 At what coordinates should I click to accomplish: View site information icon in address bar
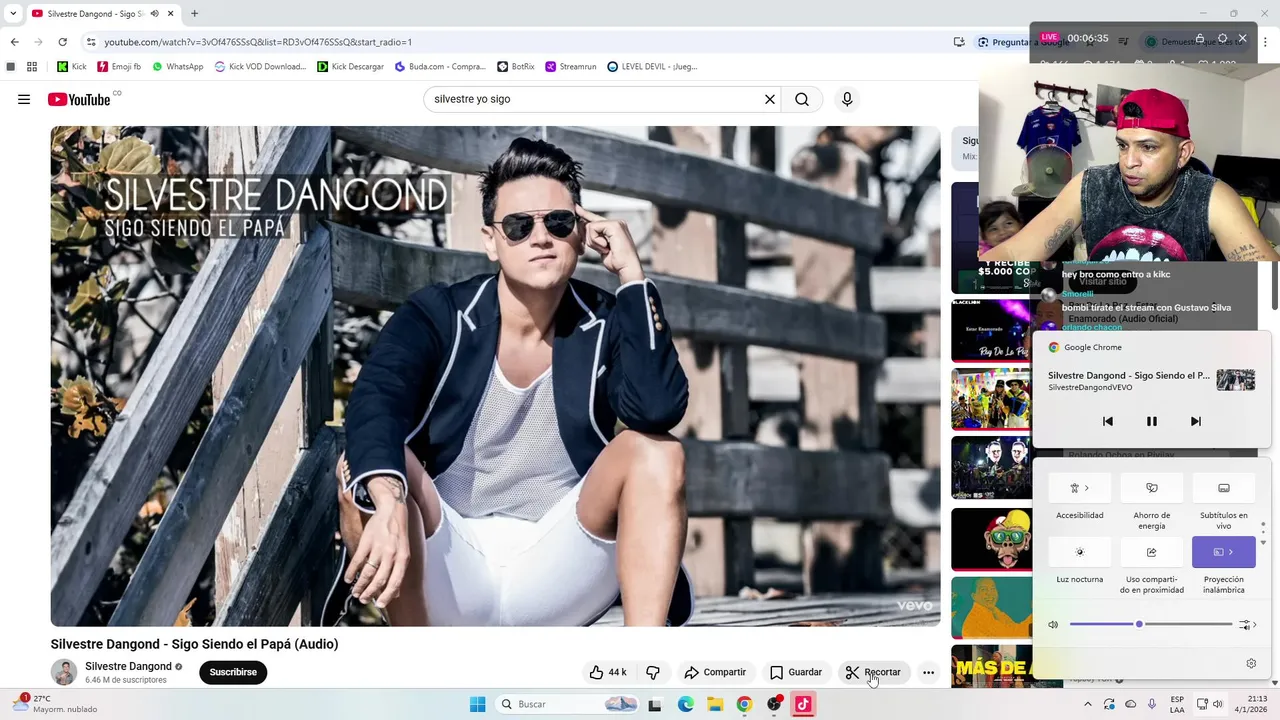click(91, 42)
